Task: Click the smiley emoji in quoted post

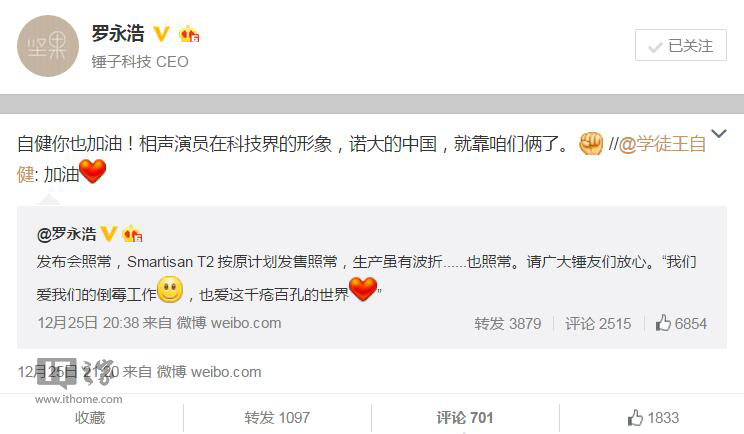Action: pyautogui.click(x=170, y=289)
